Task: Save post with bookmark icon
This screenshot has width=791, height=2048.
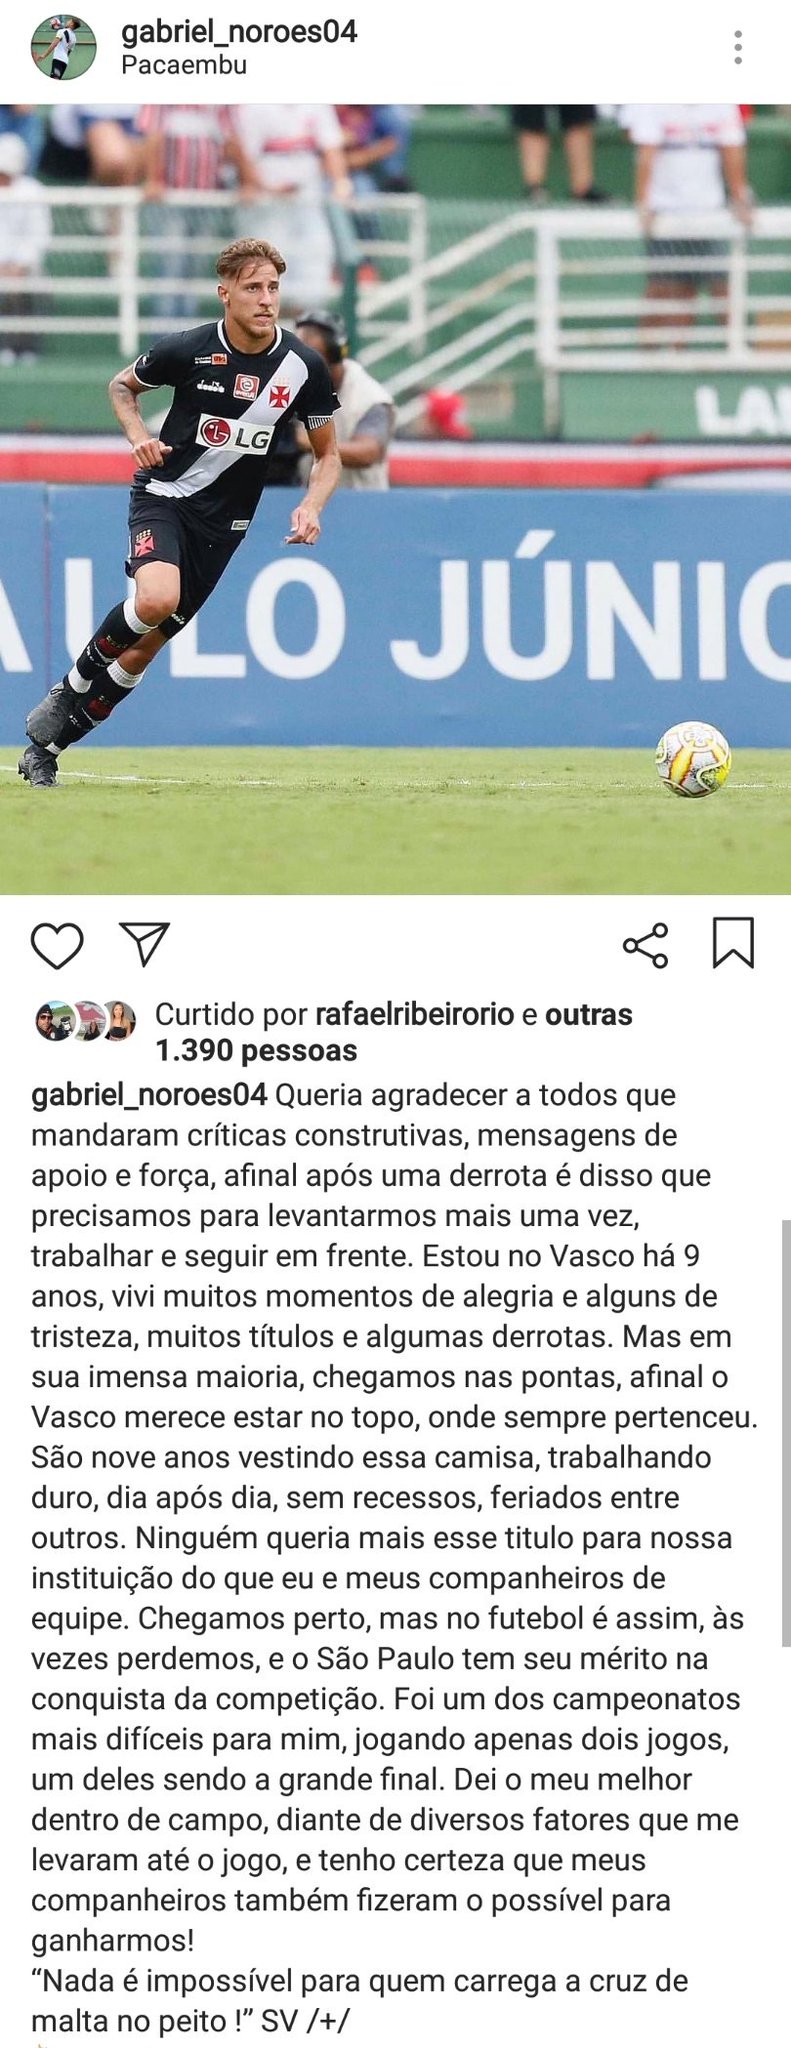Action: click(733, 943)
